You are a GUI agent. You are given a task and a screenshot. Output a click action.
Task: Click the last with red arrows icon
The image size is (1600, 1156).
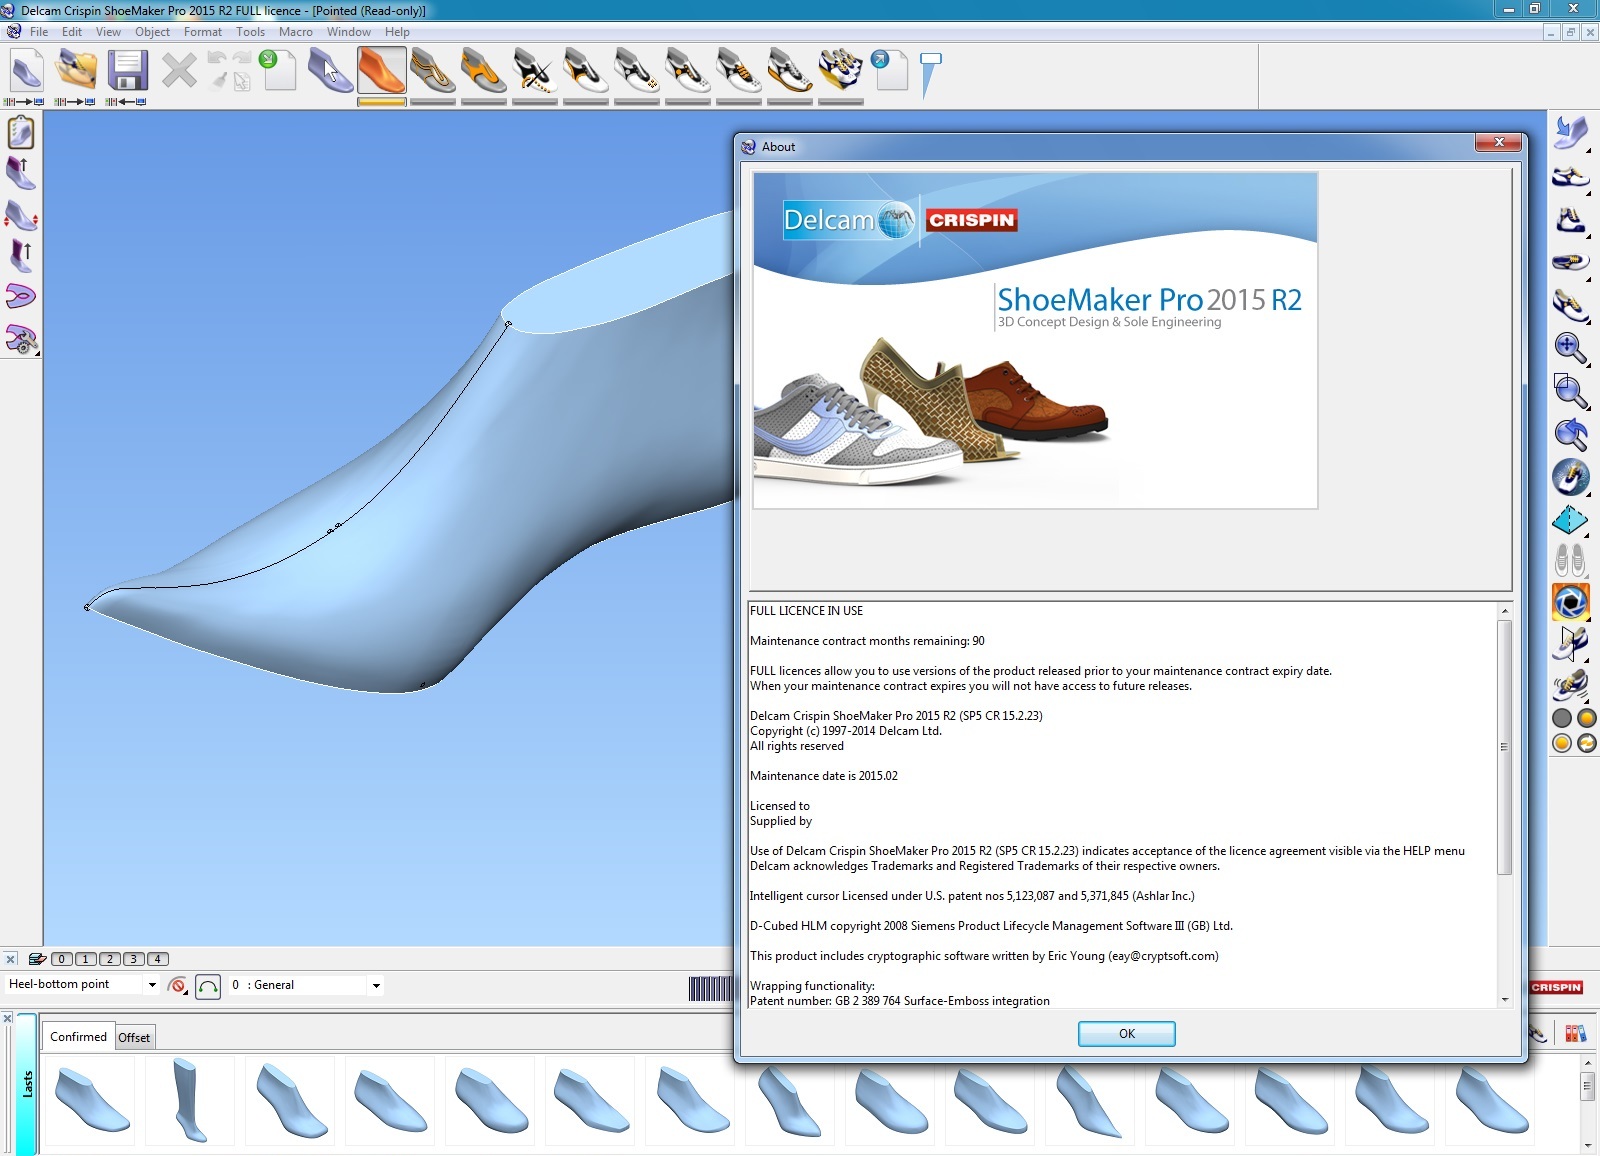click(x=21, y=214)
